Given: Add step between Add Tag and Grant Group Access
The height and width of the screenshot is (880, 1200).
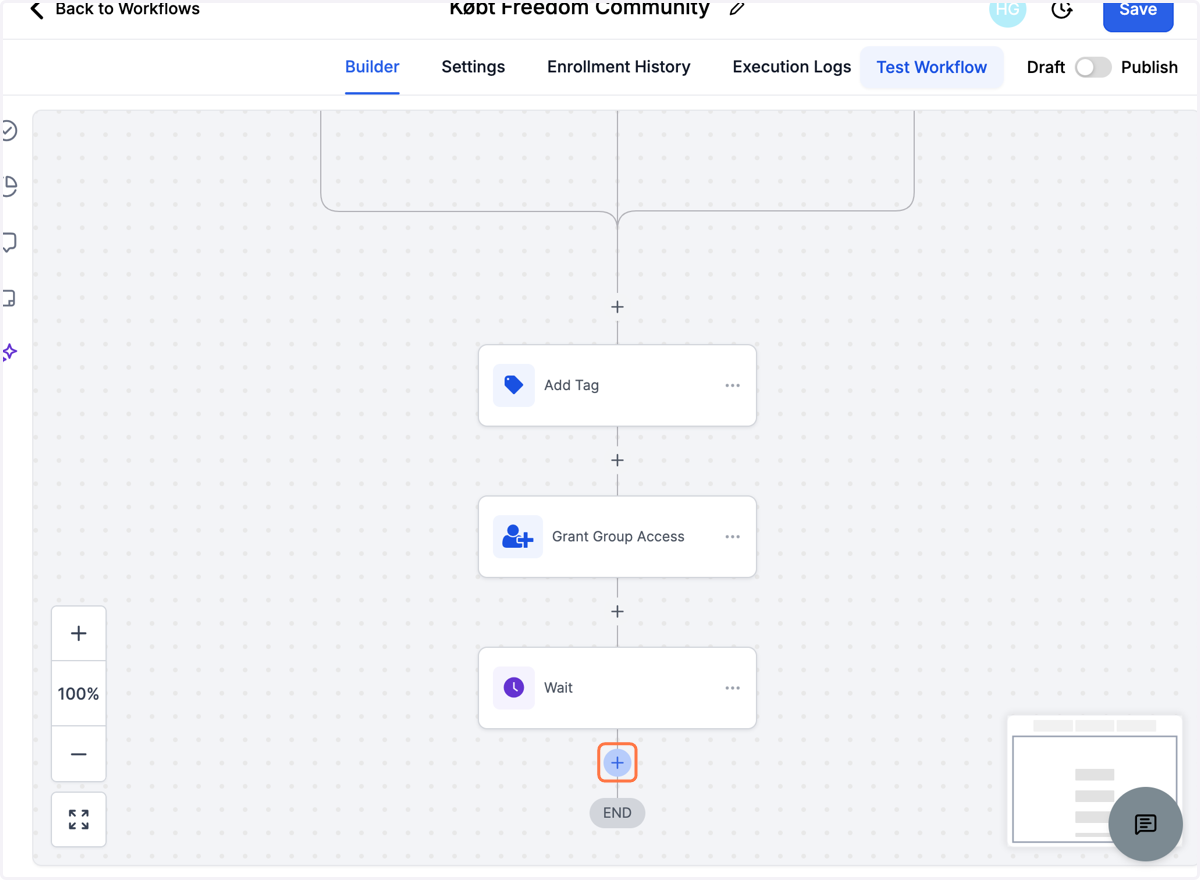Looking at the screenshot, I should click(617, 460).
